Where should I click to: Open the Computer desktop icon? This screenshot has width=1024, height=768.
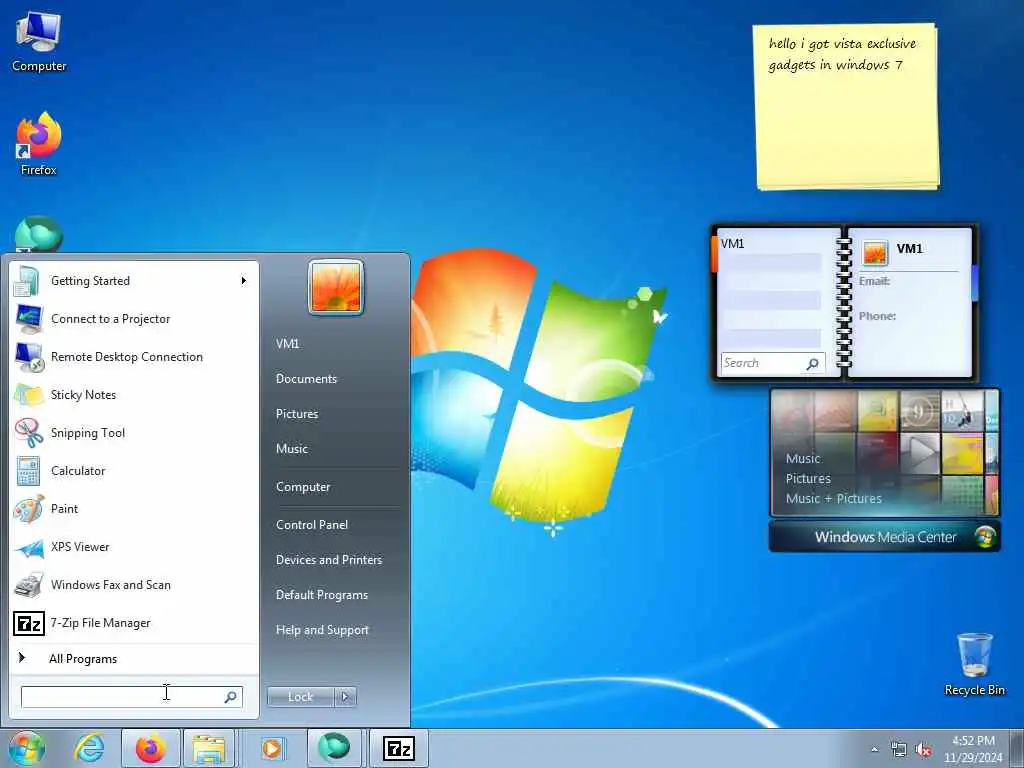click(39, 40)
